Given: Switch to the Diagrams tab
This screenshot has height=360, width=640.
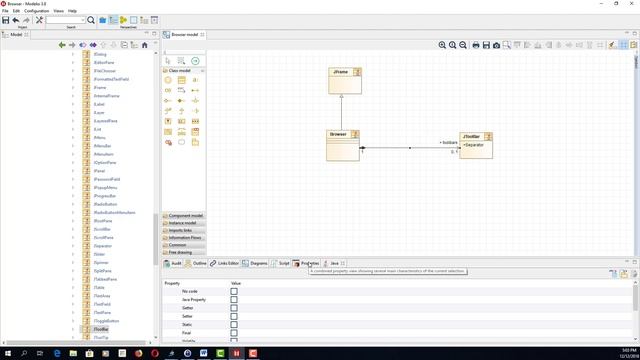Looking at the screenshot, I should click(x=255, y=263).
